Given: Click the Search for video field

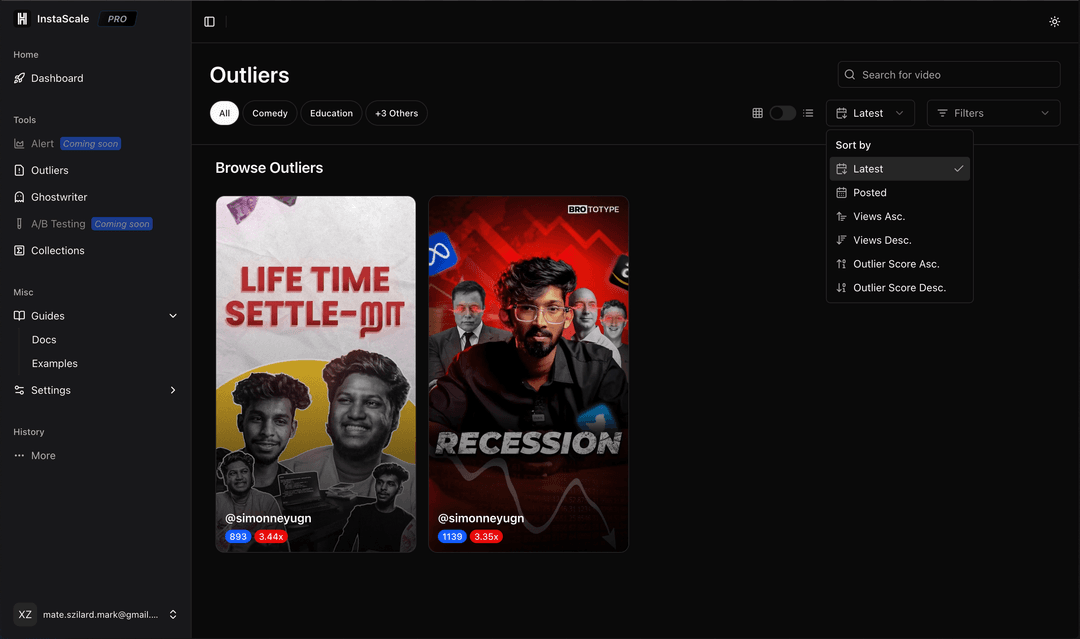Looking at the screenshot, I should 950,75.
